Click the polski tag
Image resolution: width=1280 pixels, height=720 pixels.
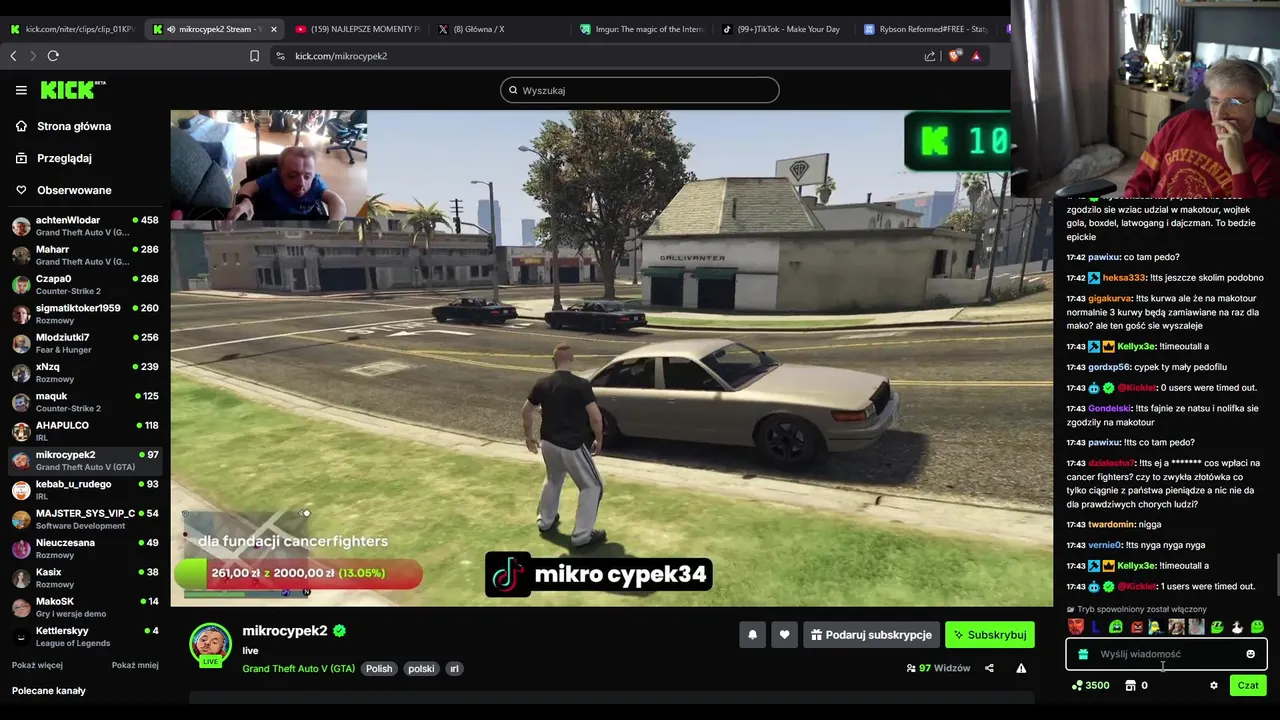coord(421,668)
